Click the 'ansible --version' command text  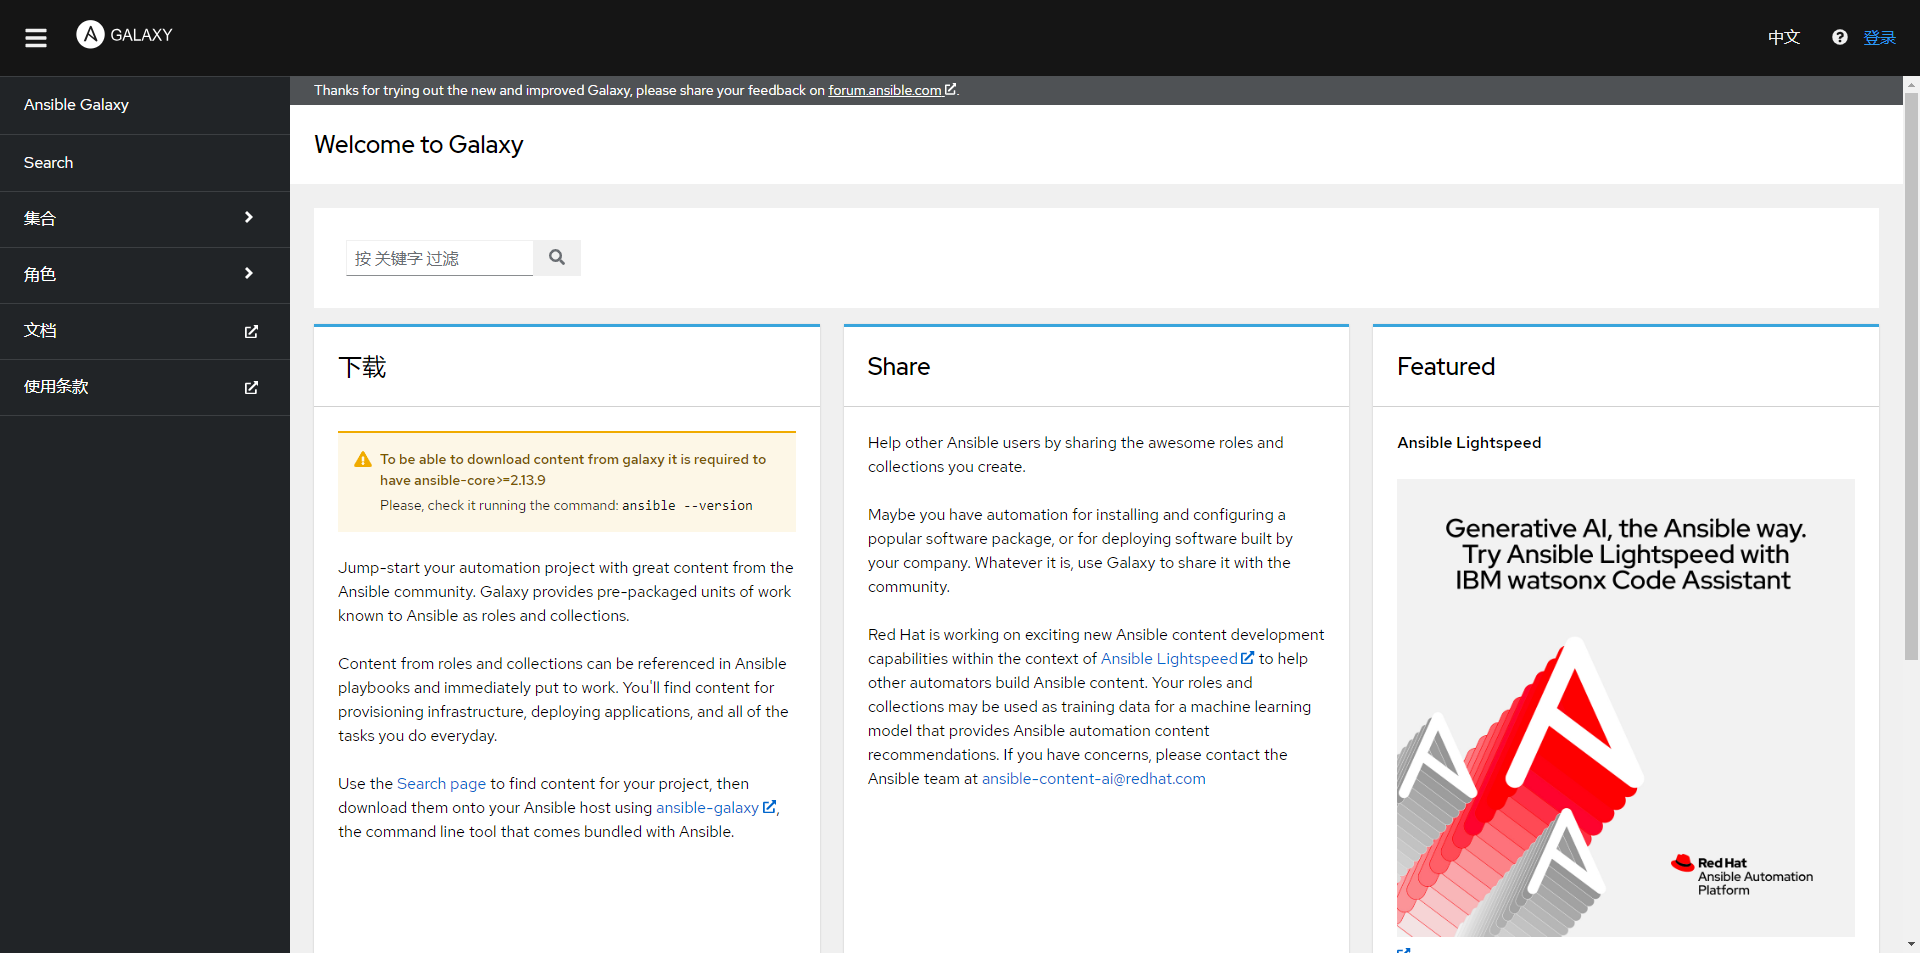pos(687,505)
